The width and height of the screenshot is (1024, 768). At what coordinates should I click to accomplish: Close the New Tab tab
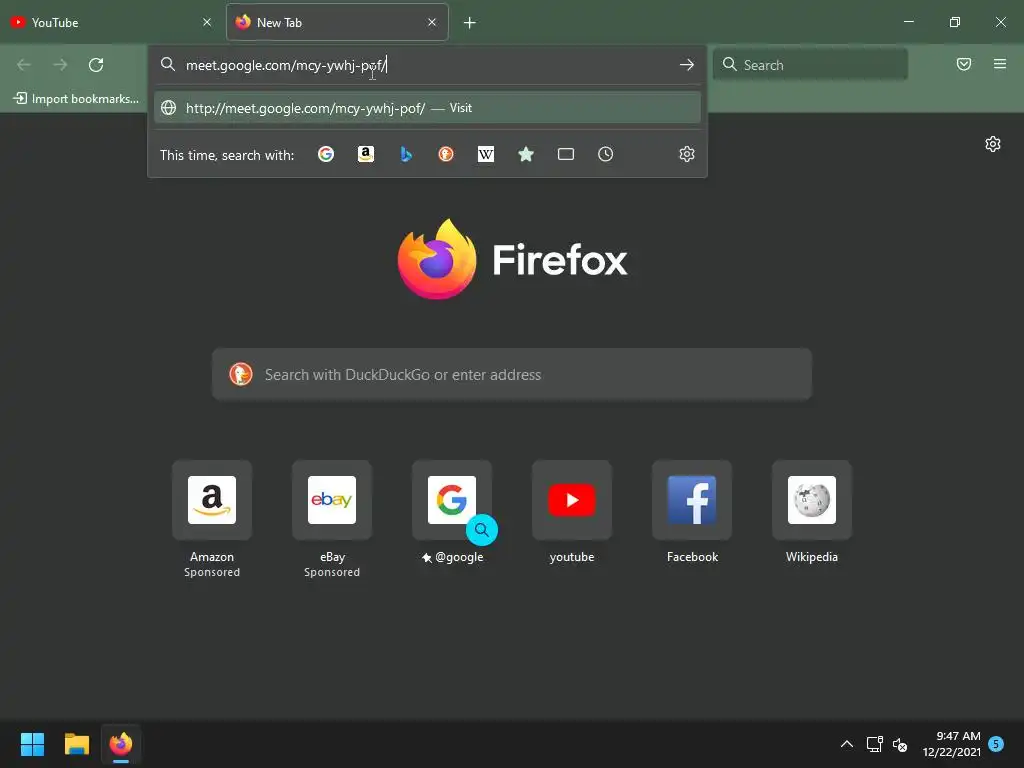pos(432,22)
